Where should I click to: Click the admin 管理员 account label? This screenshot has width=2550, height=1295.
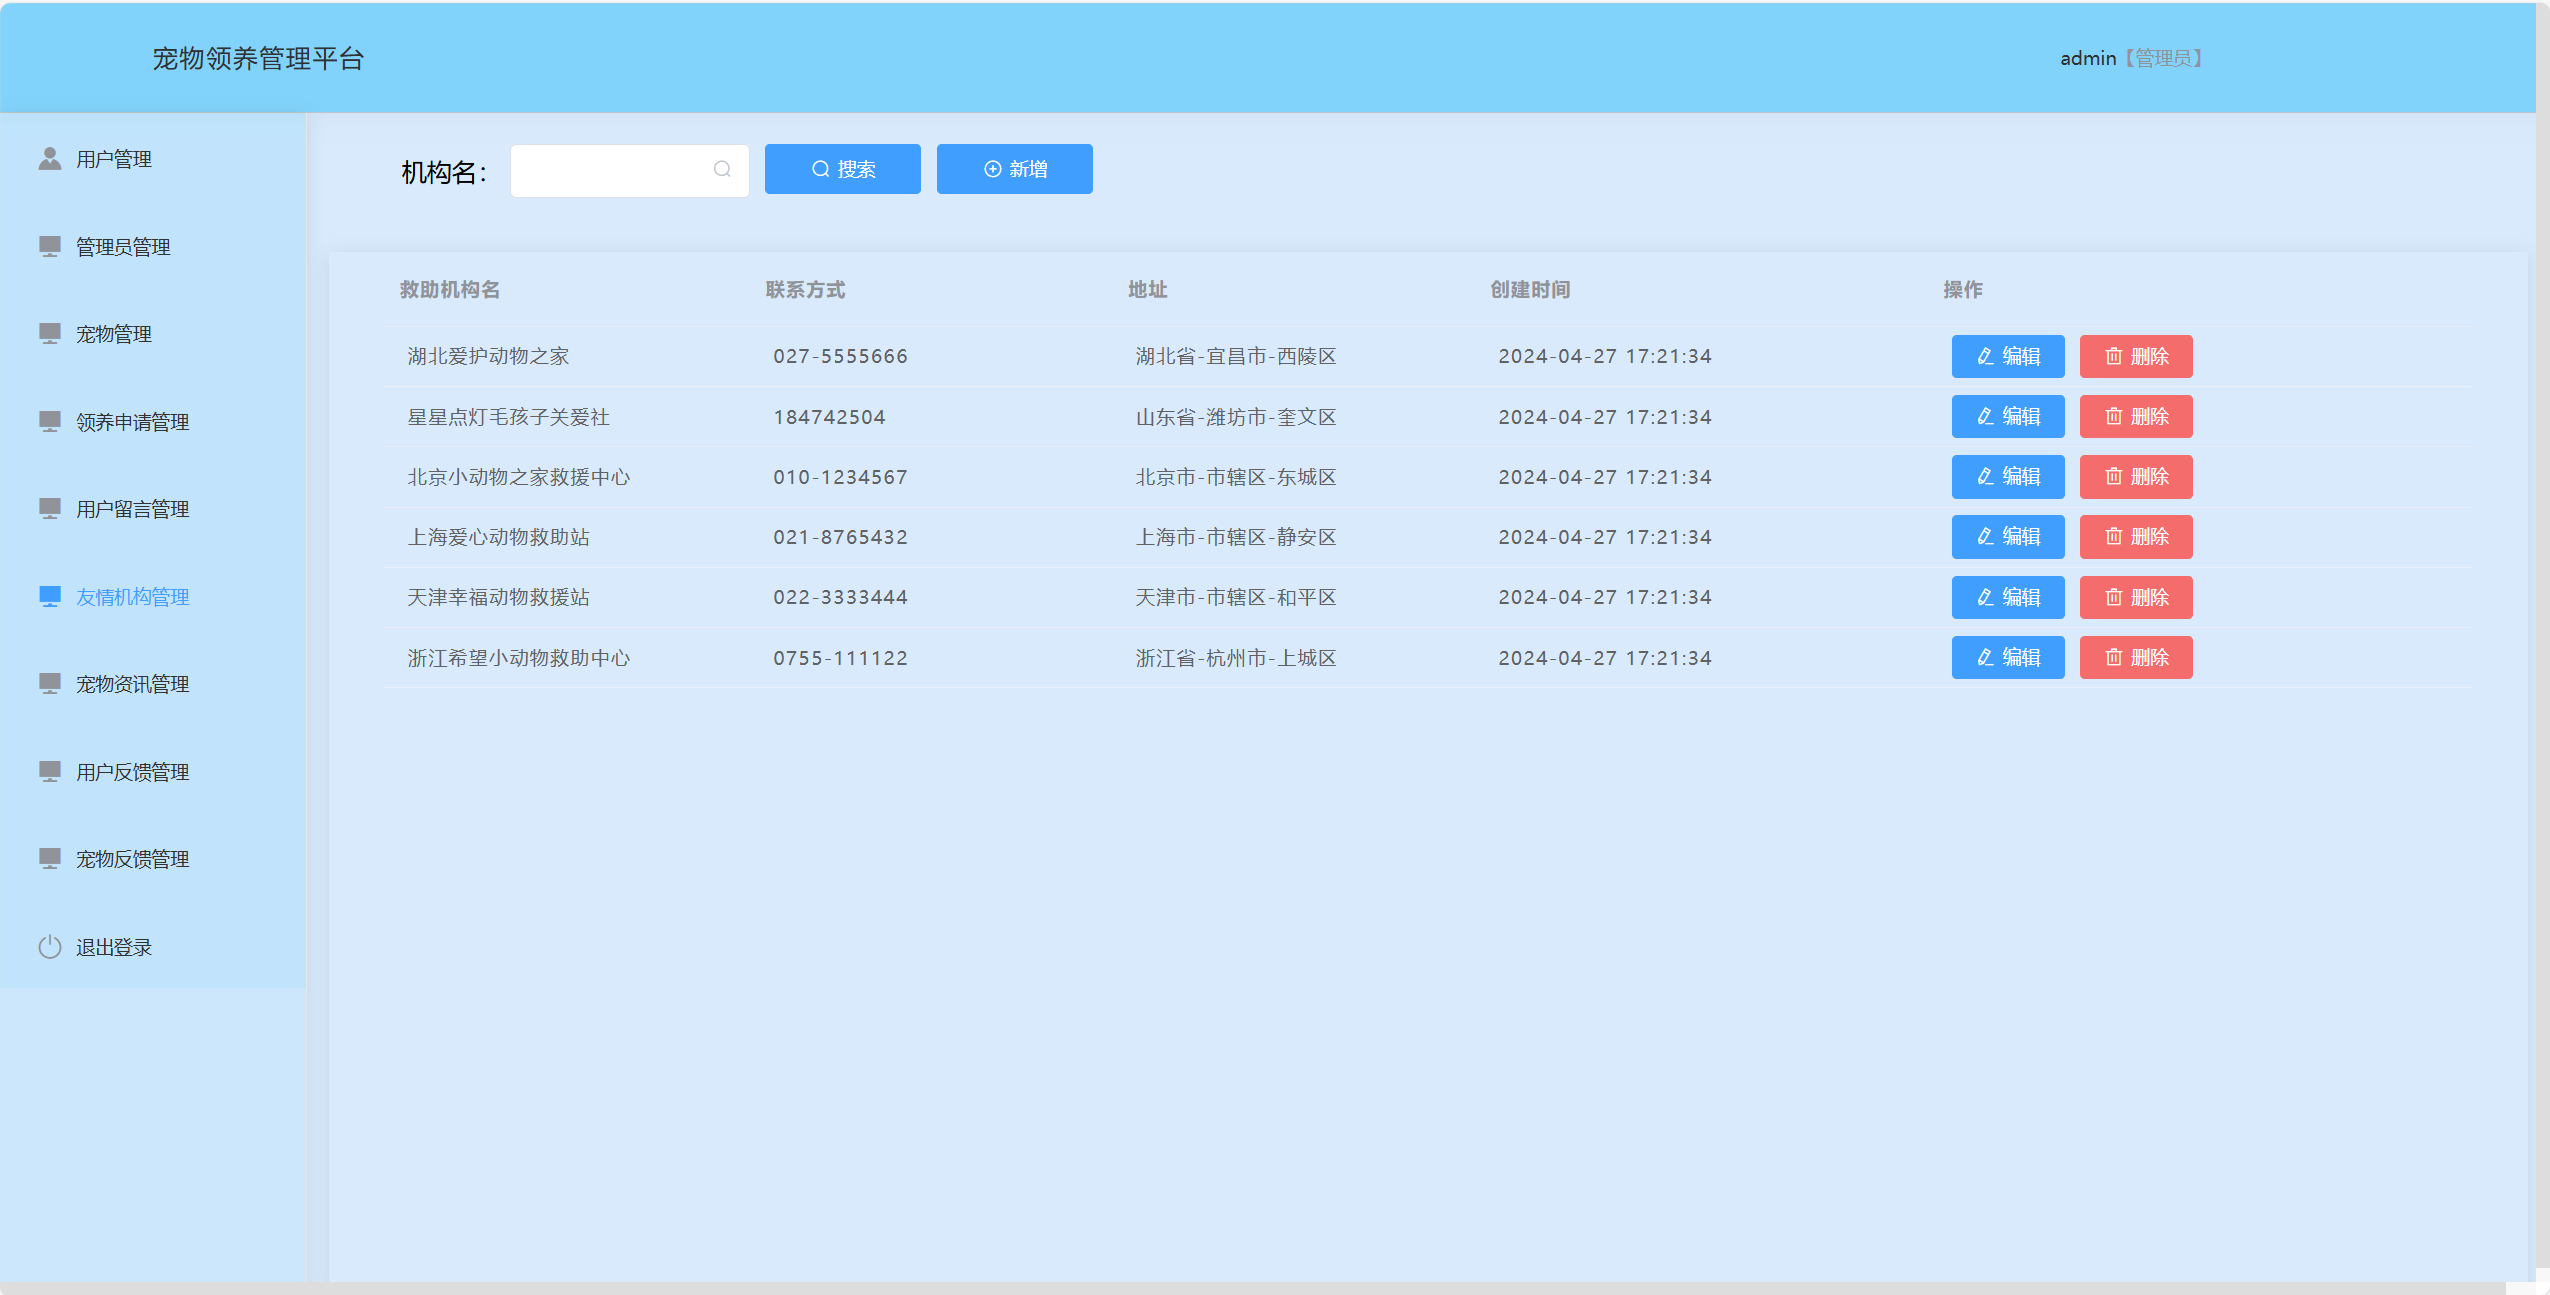click(x=2130, y=58)
